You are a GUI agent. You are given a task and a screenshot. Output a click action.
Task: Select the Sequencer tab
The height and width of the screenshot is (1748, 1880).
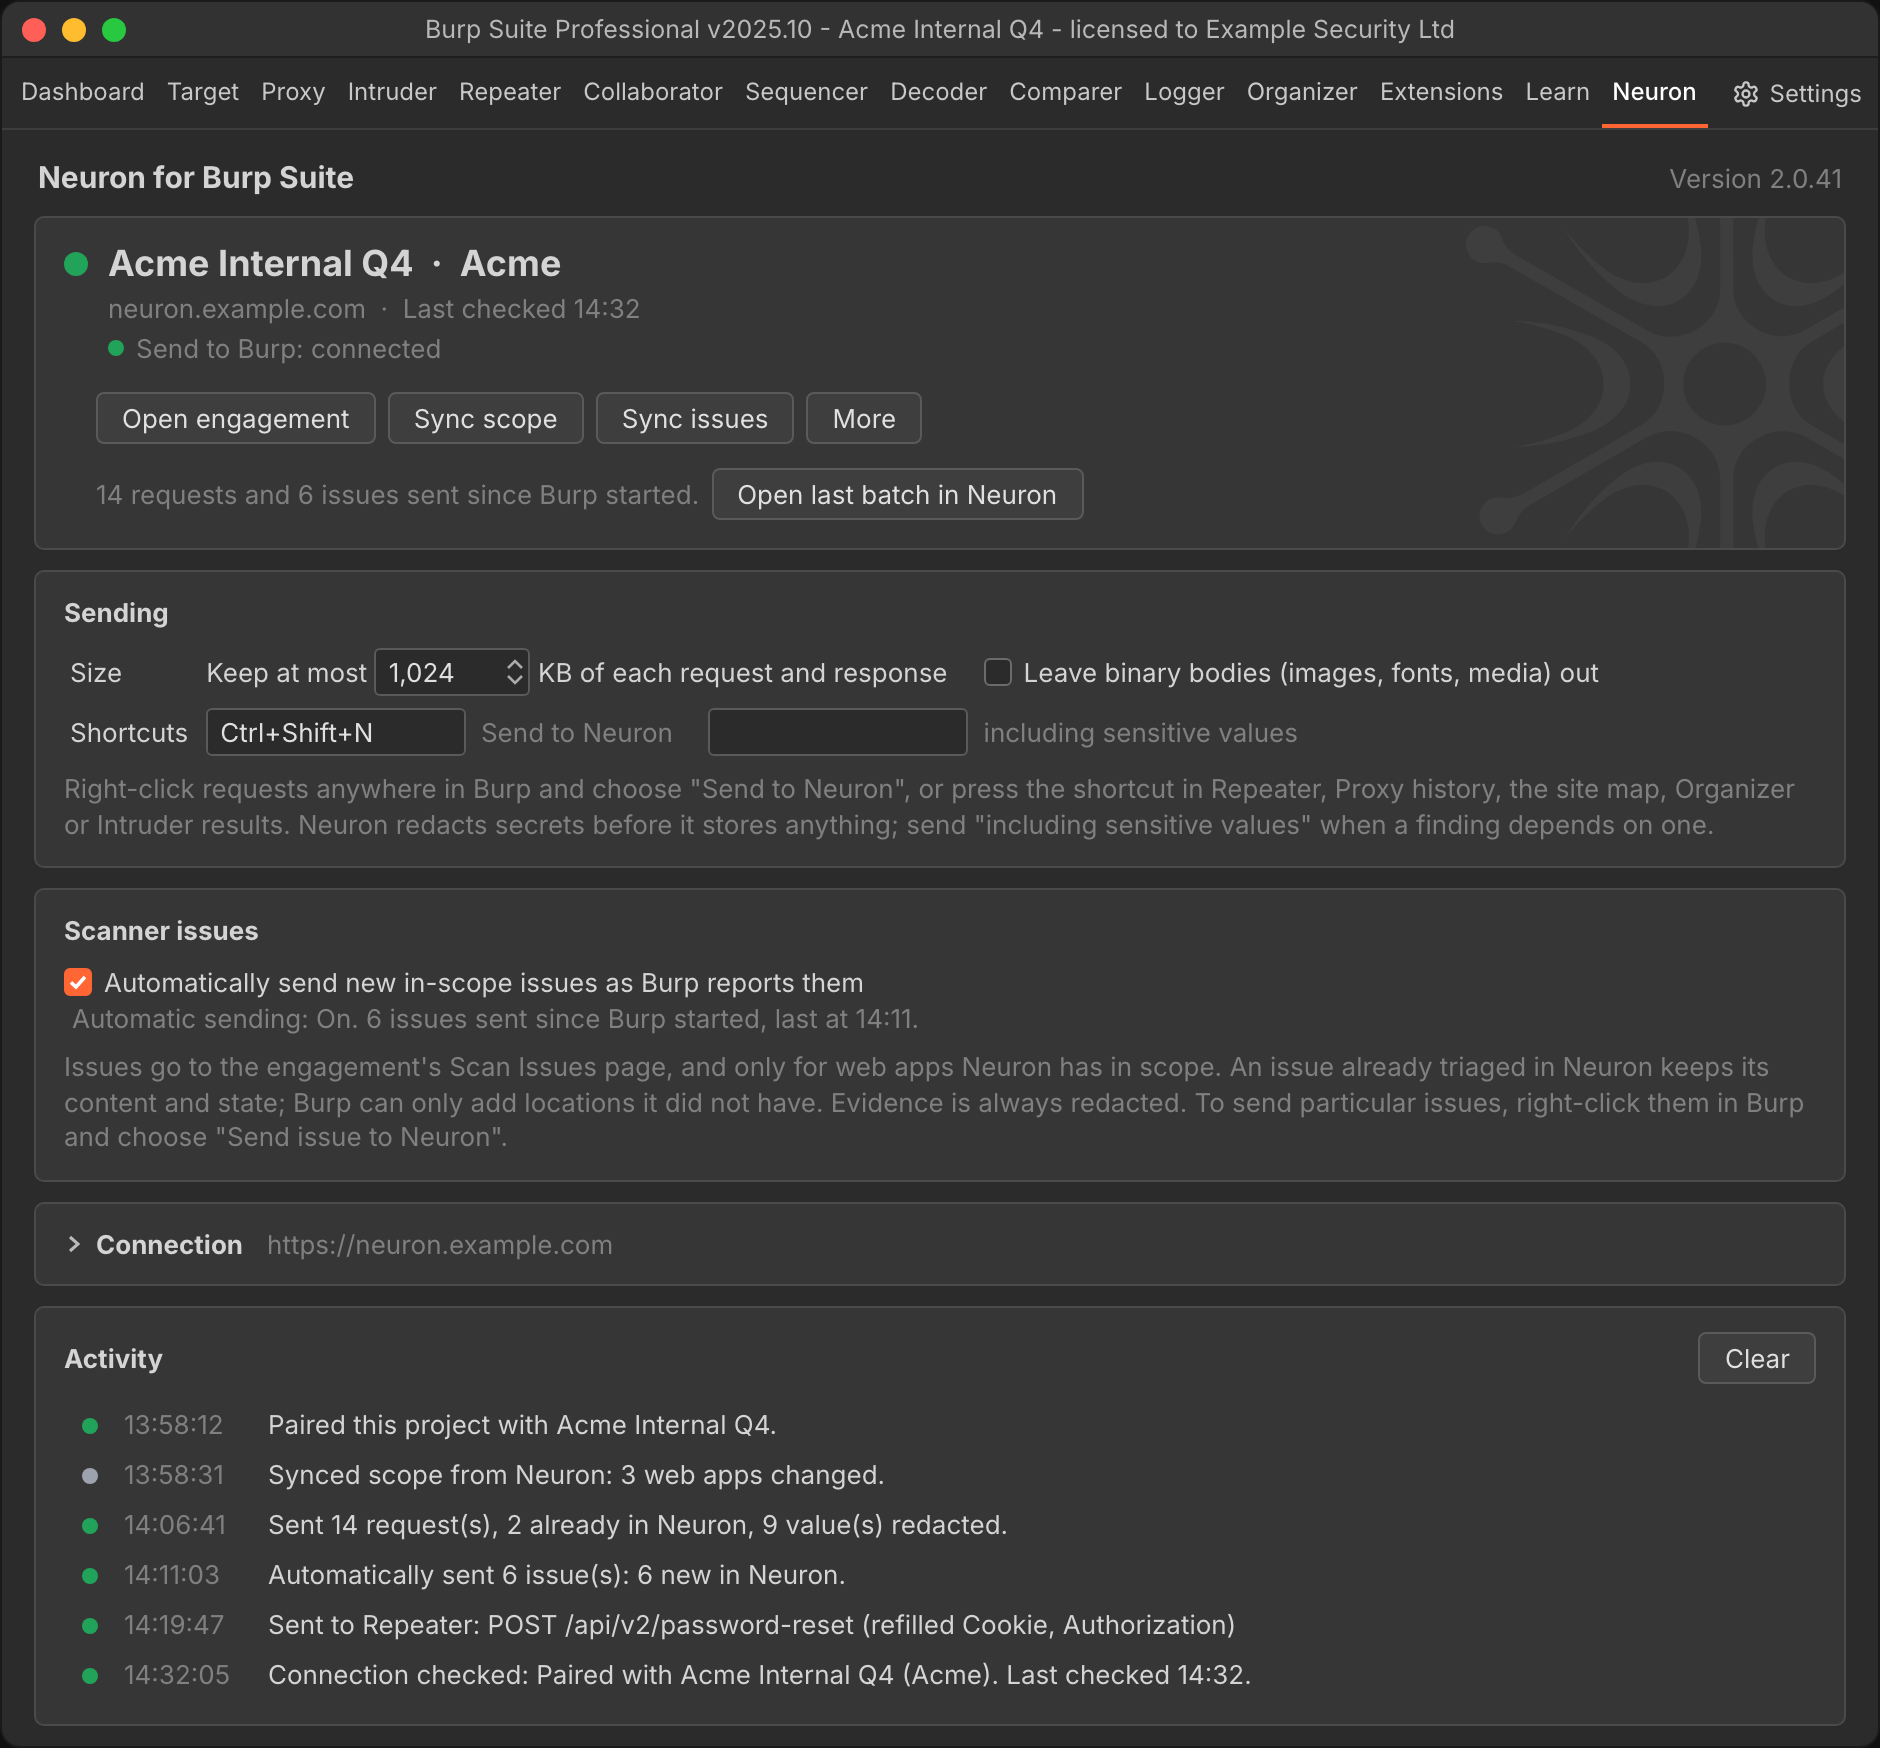(x=806, y=92)
